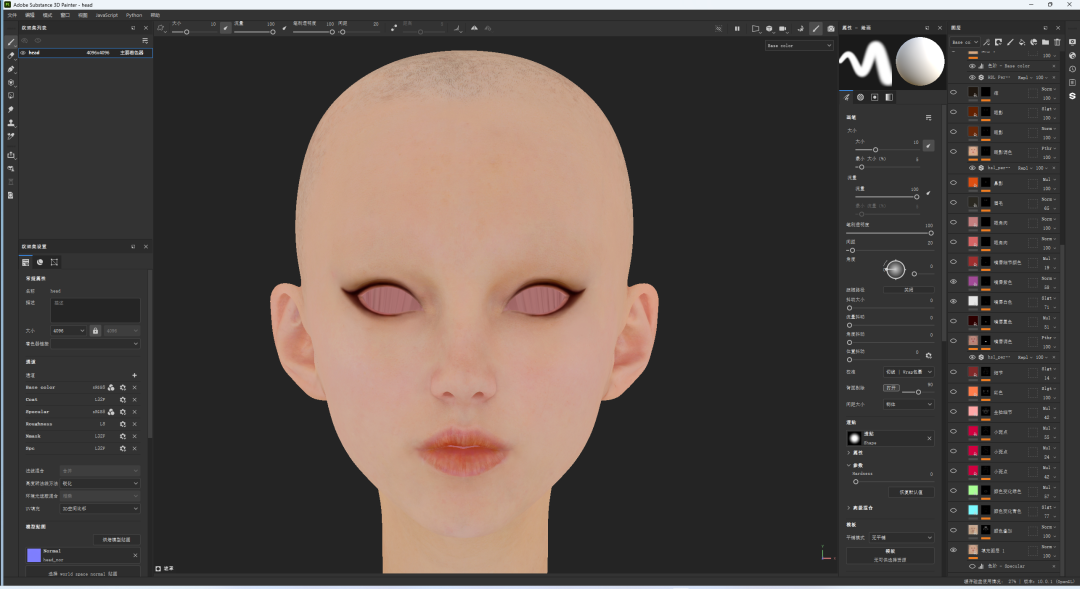Viewport: 1080px width, 589px height.
Task: Delete the selected layer with trash icon
Action: tap(1057, 42)
